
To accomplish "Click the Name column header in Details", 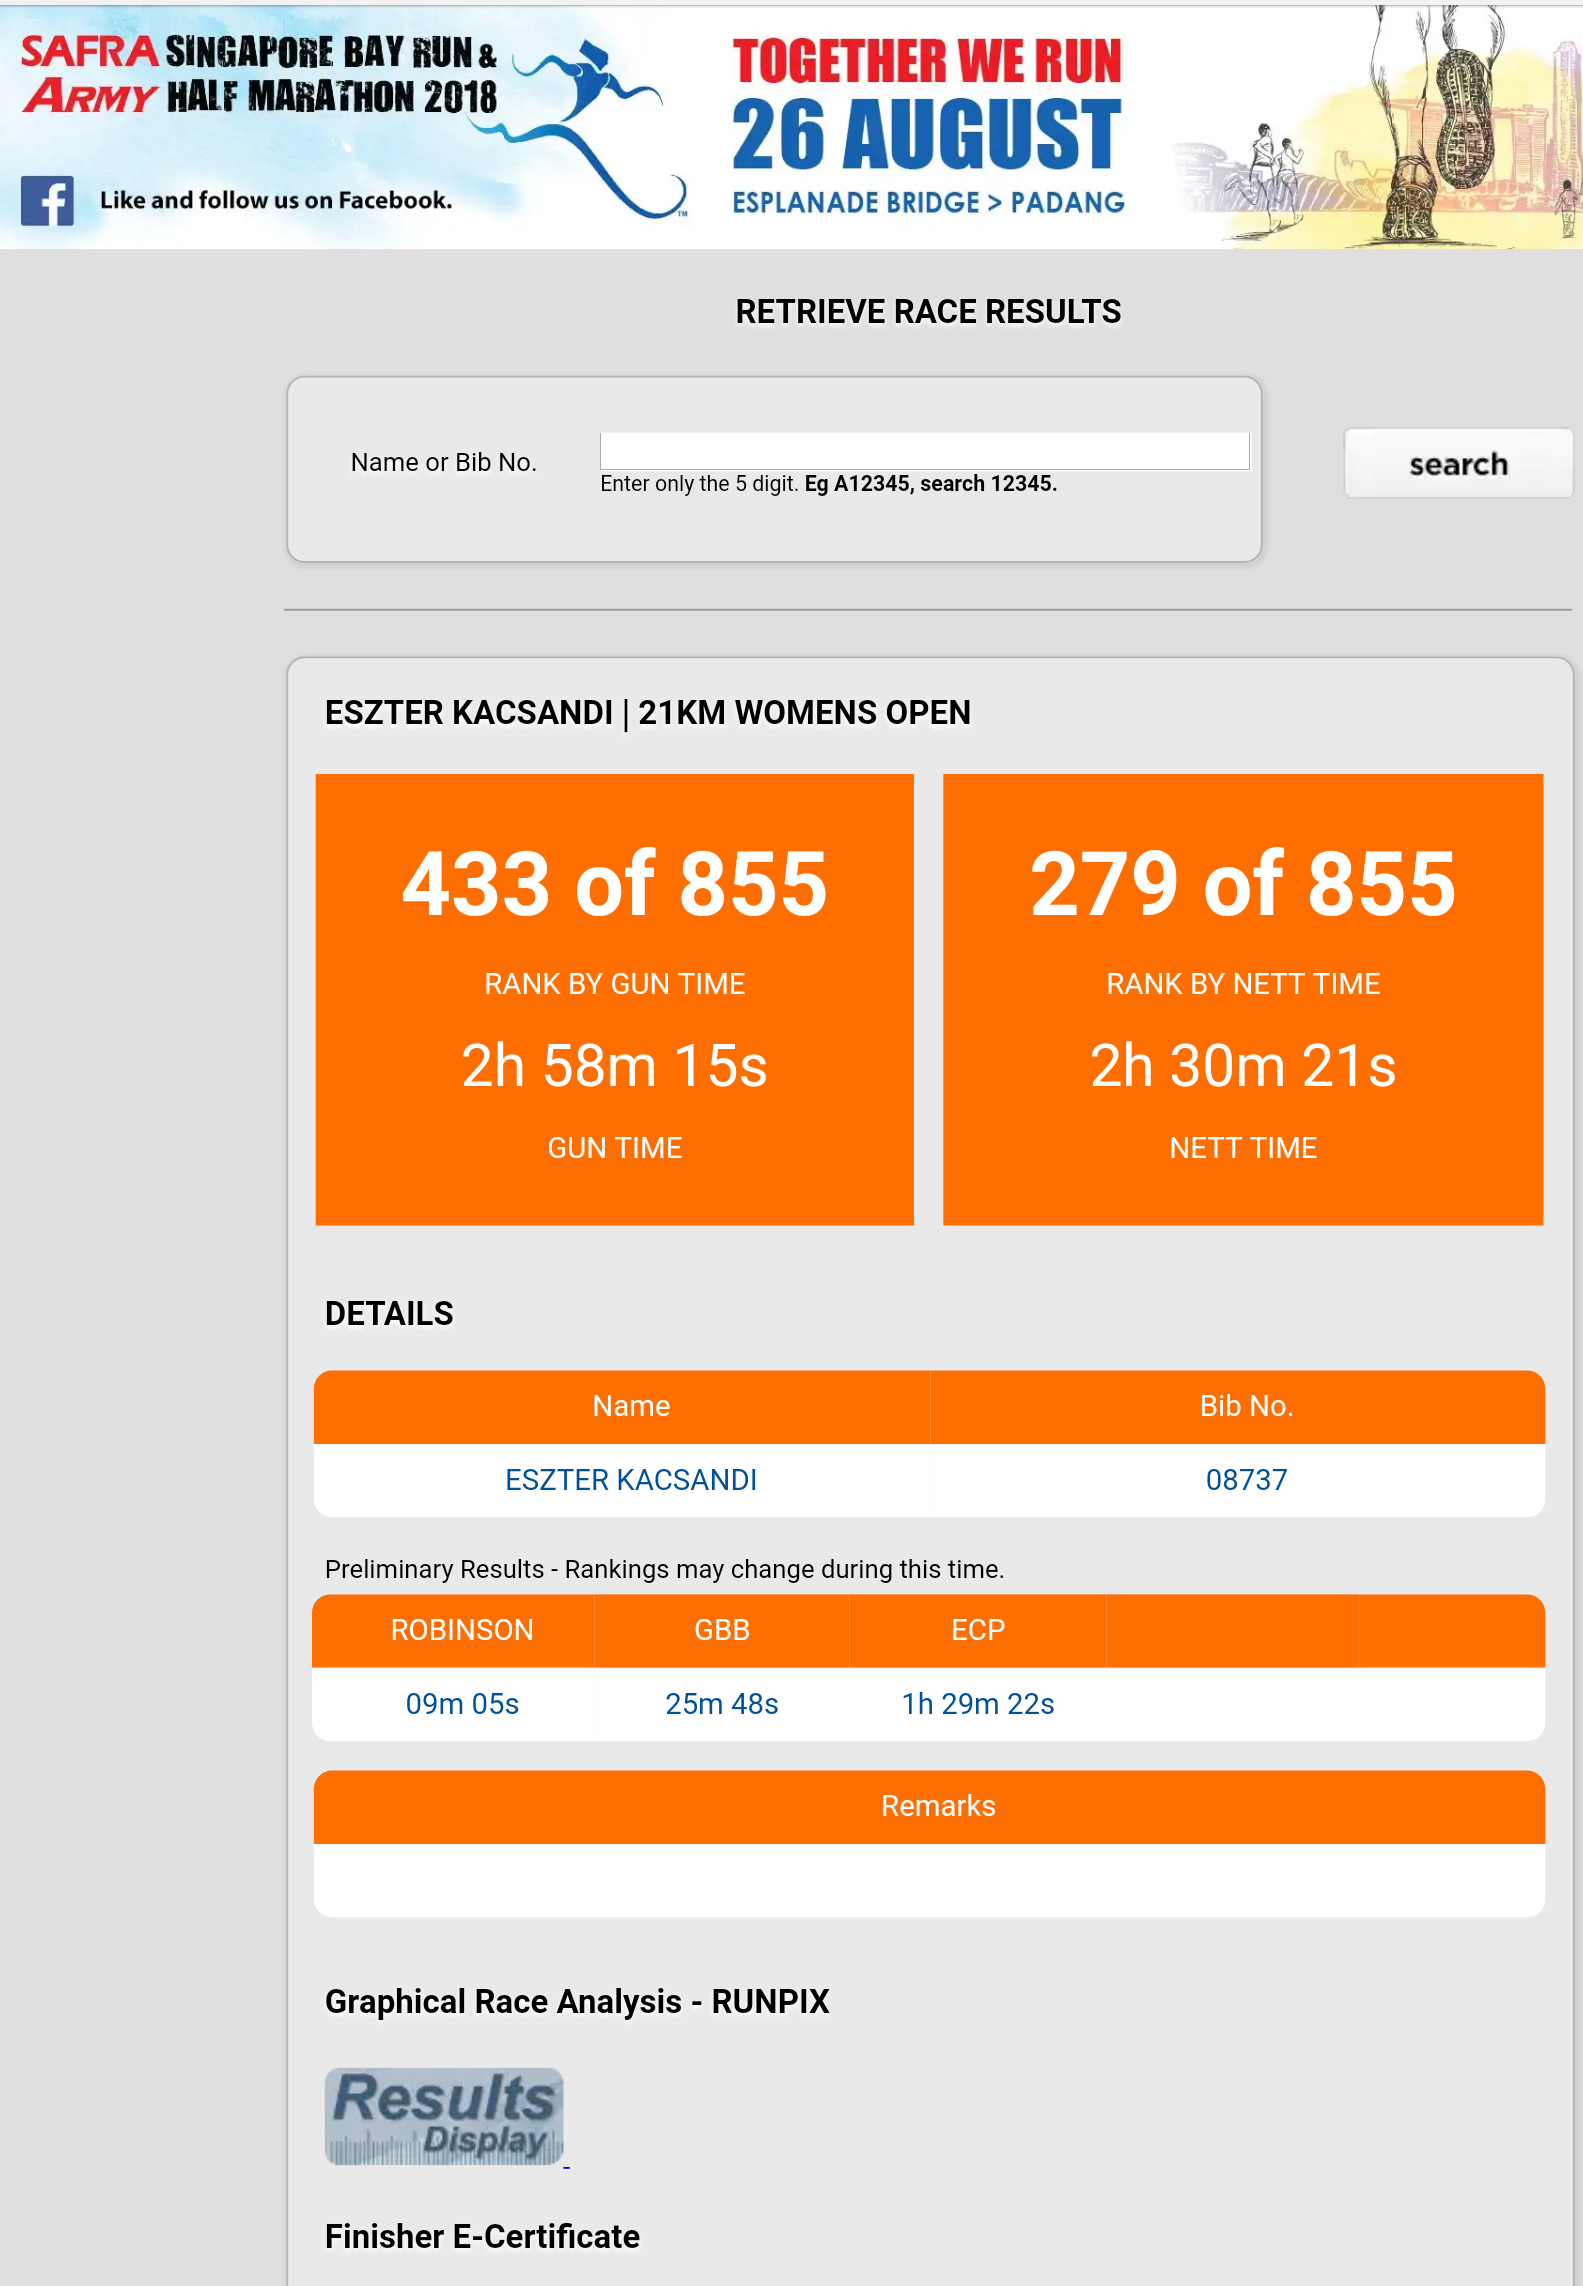I will point(630,1406).
